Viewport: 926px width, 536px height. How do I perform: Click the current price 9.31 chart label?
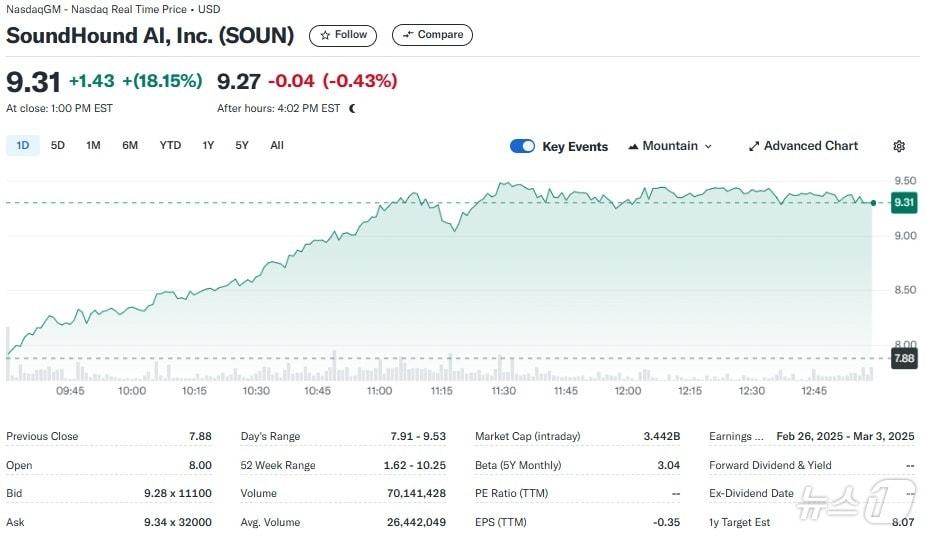(x=904, y=202)
